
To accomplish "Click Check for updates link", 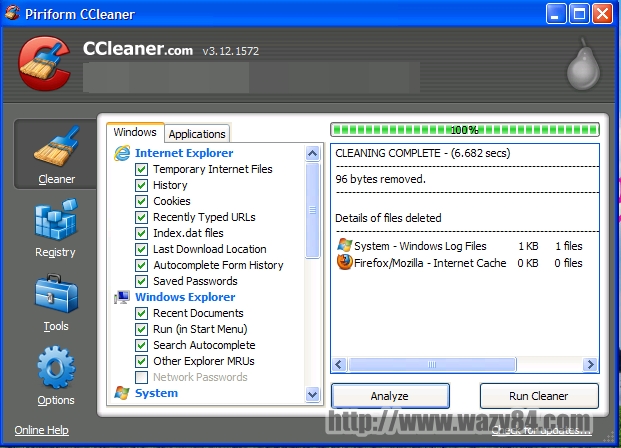I will pyautogui.click(x=541, y=430).
